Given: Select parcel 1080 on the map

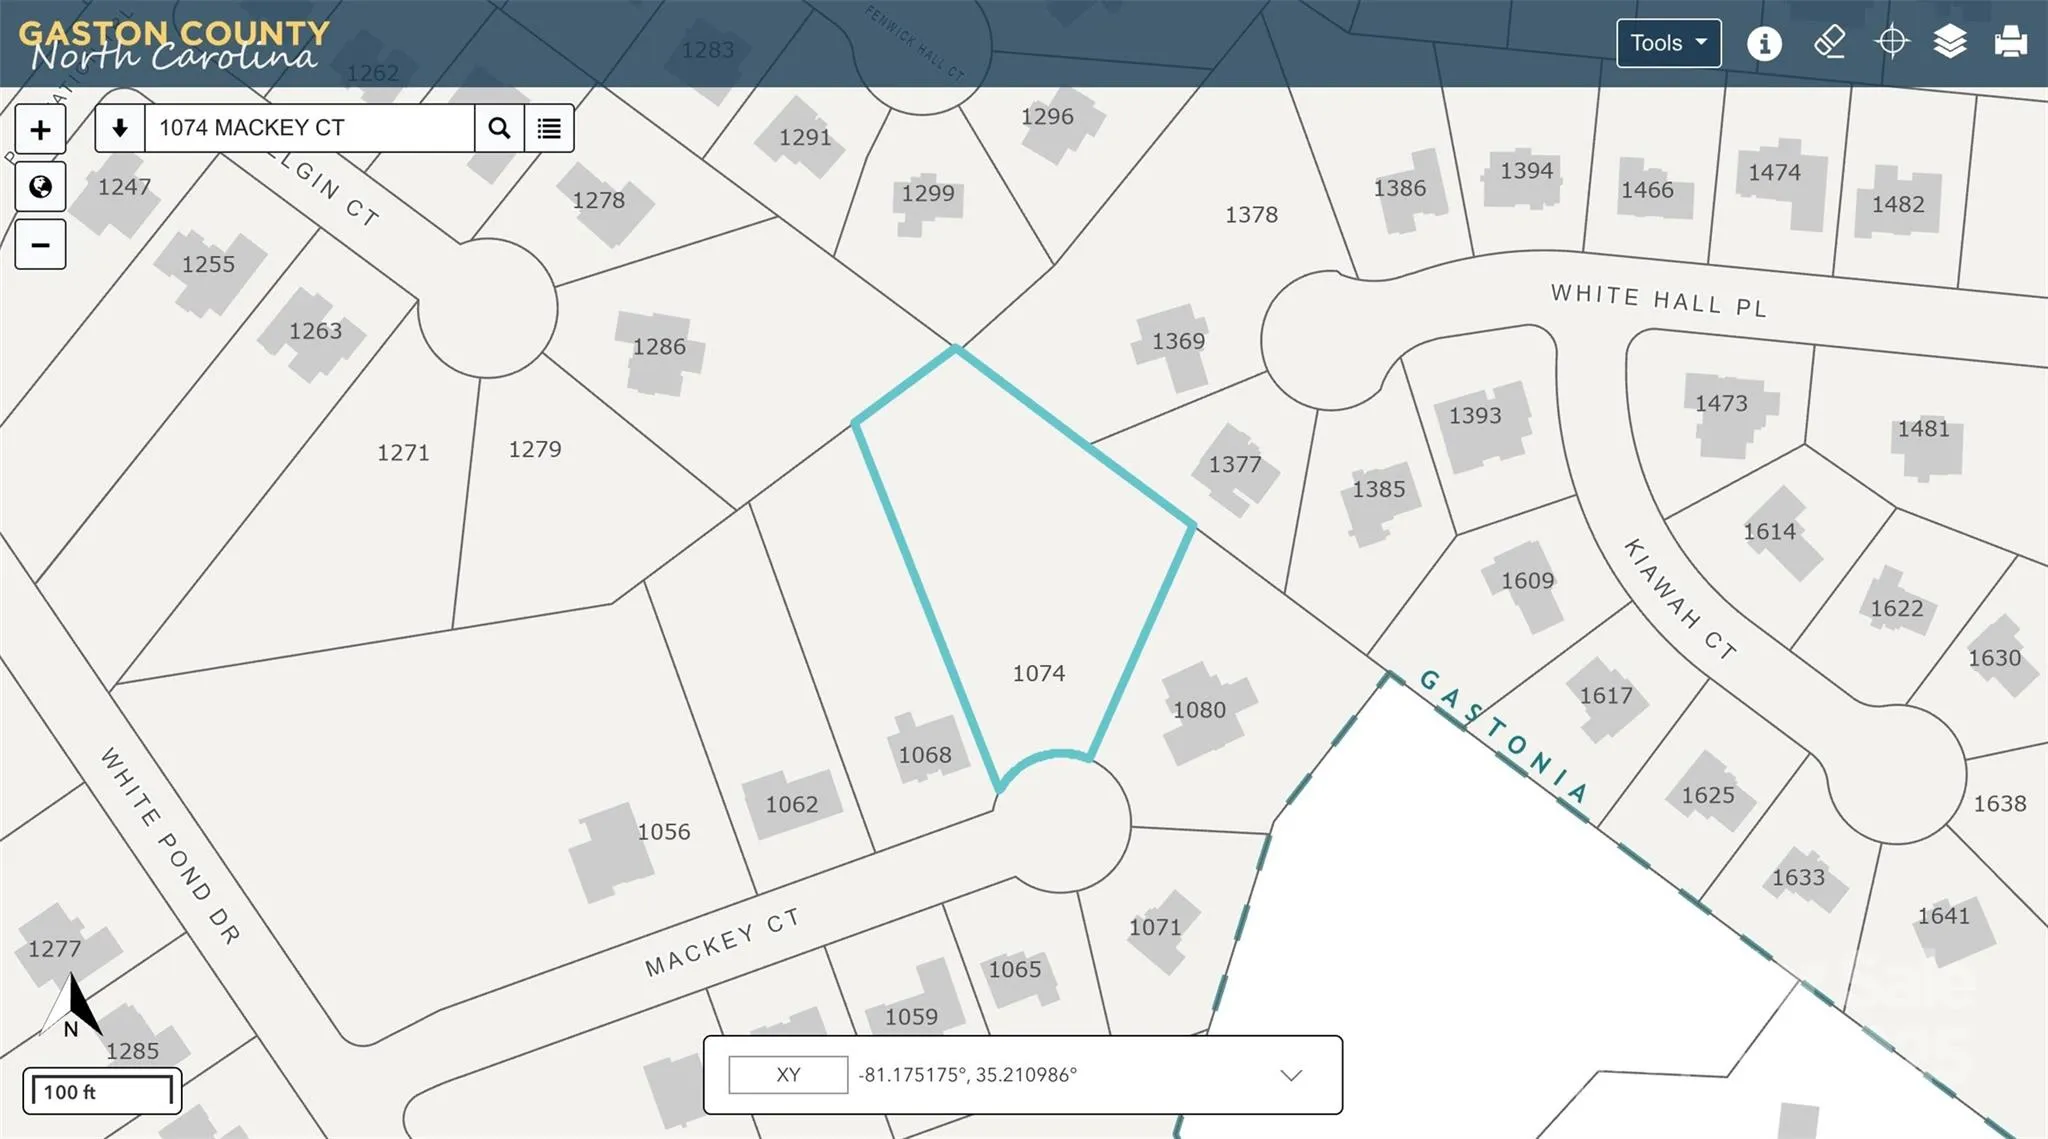Looking at the screenshot, I should tap(1199, 710).
